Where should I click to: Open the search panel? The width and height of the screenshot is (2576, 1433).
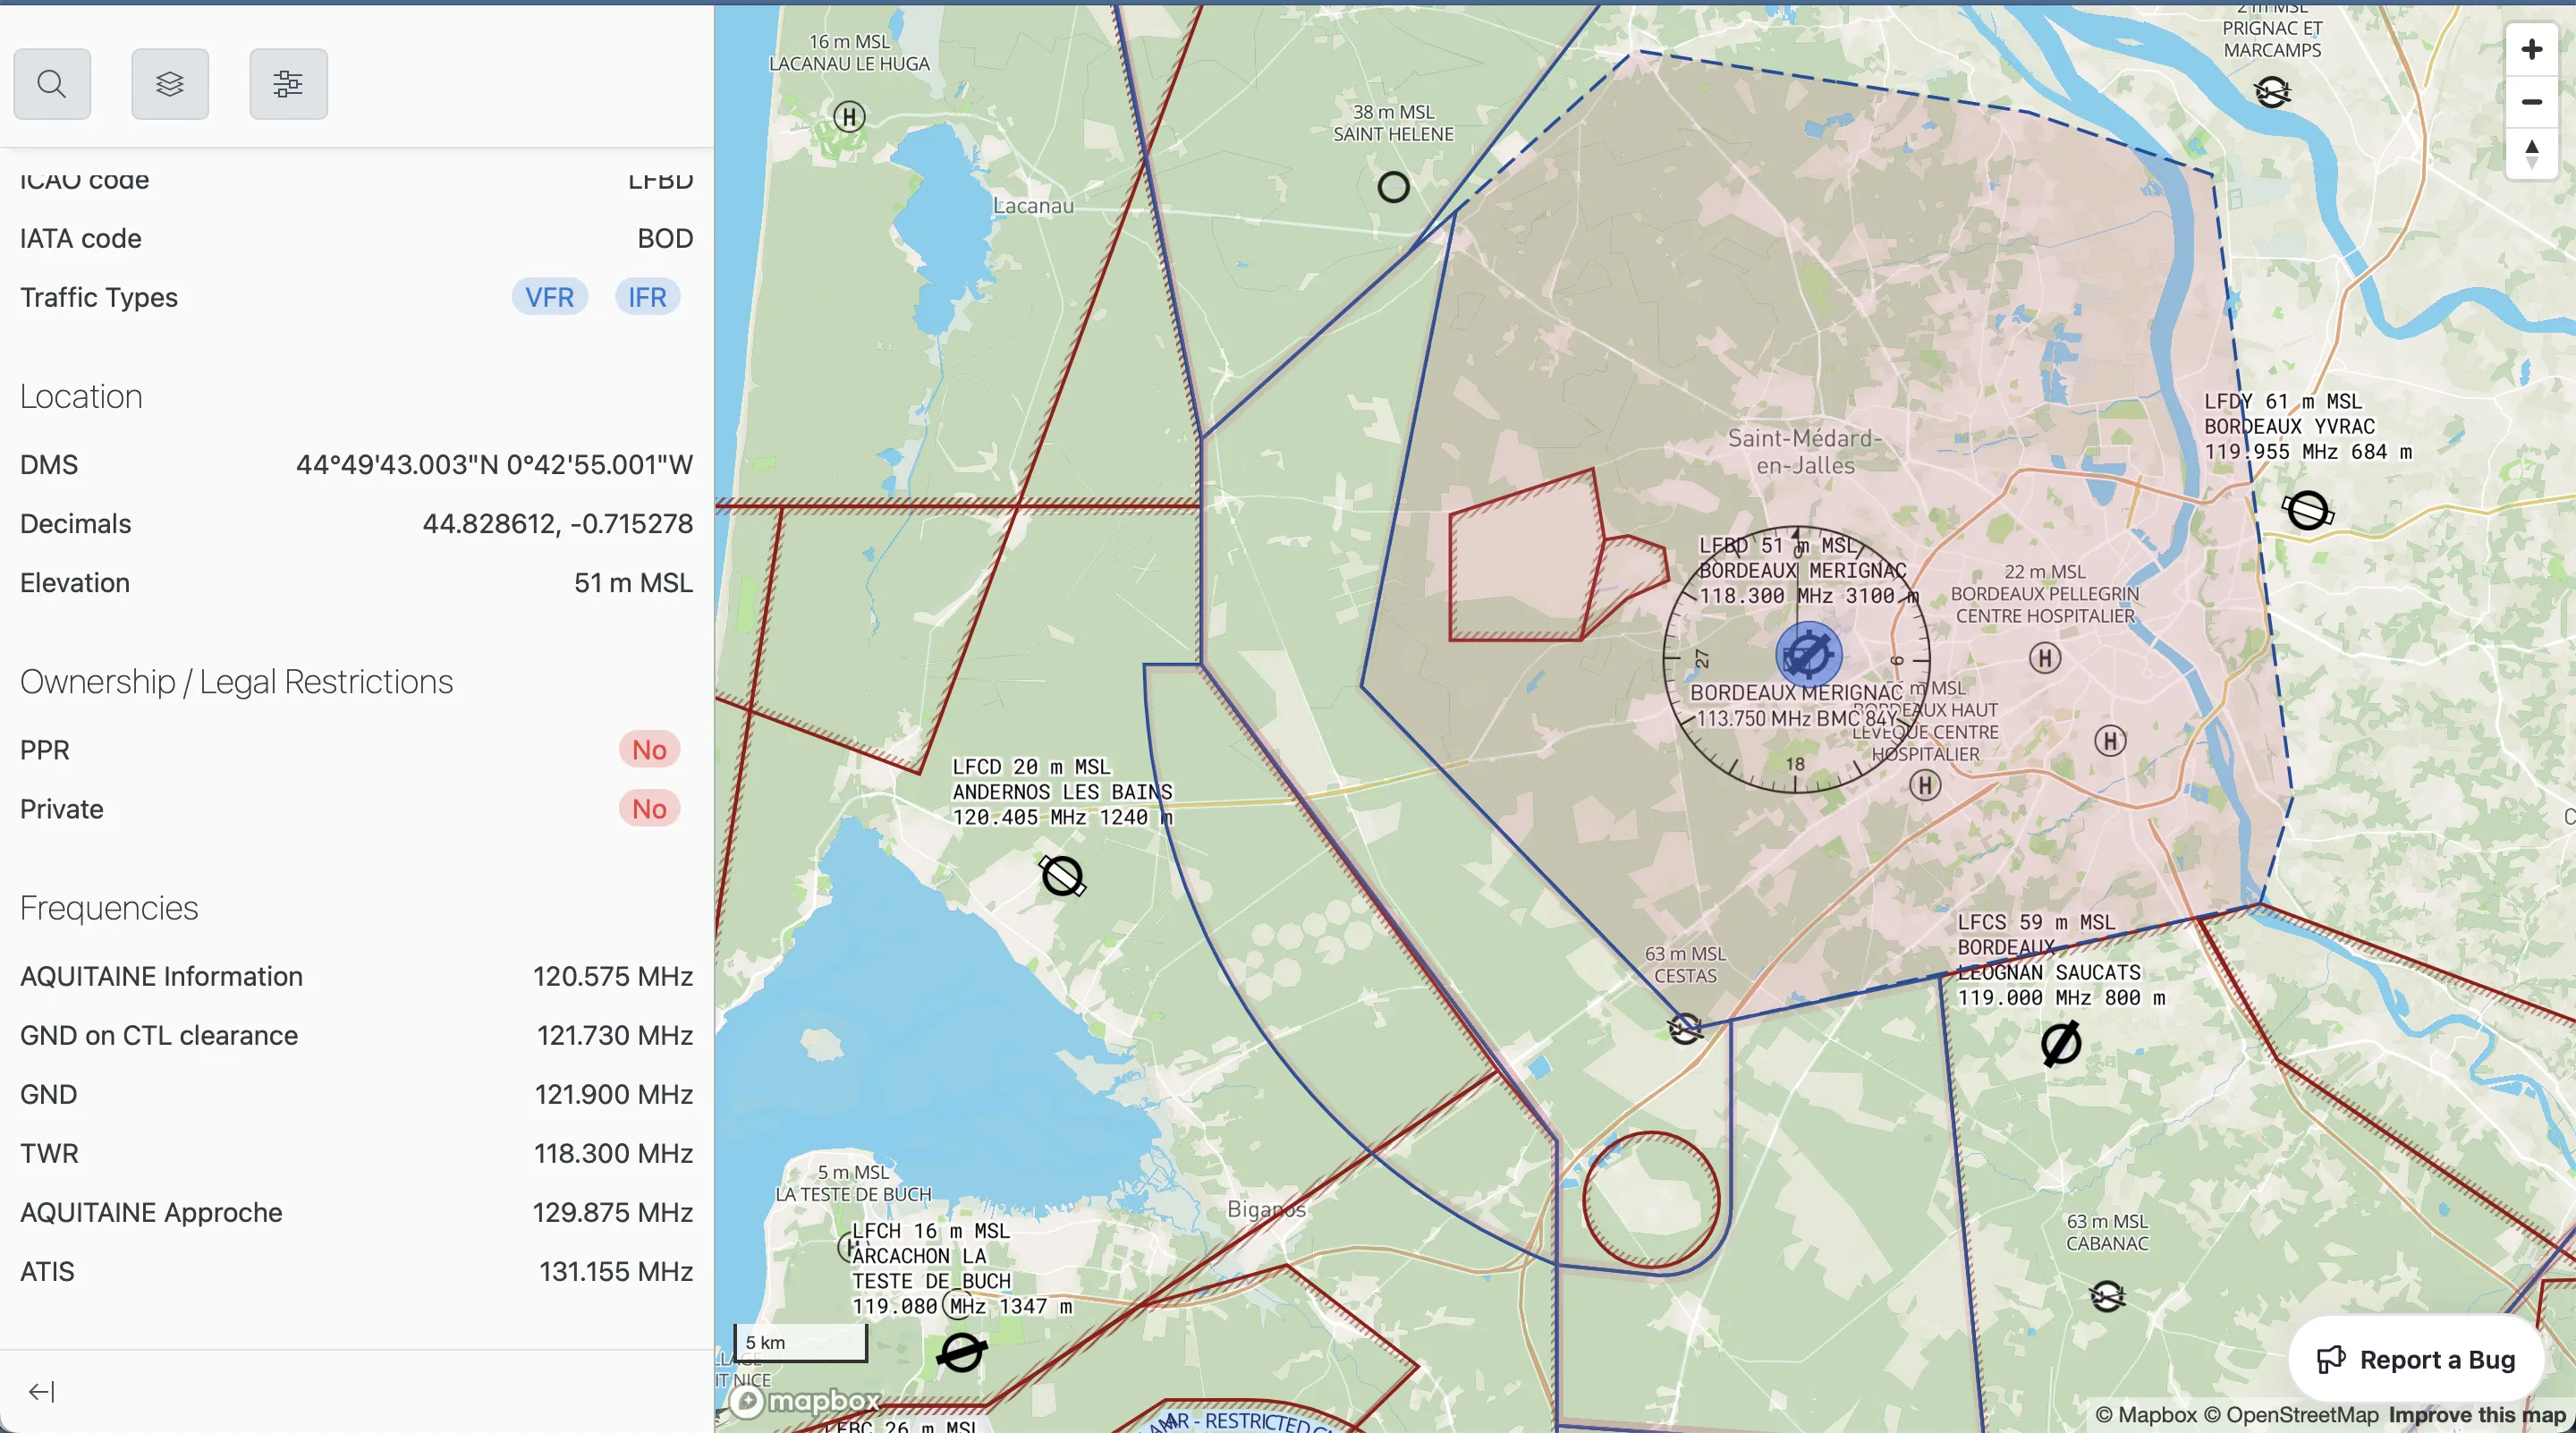pyautogui.click(x=52, y=84)
